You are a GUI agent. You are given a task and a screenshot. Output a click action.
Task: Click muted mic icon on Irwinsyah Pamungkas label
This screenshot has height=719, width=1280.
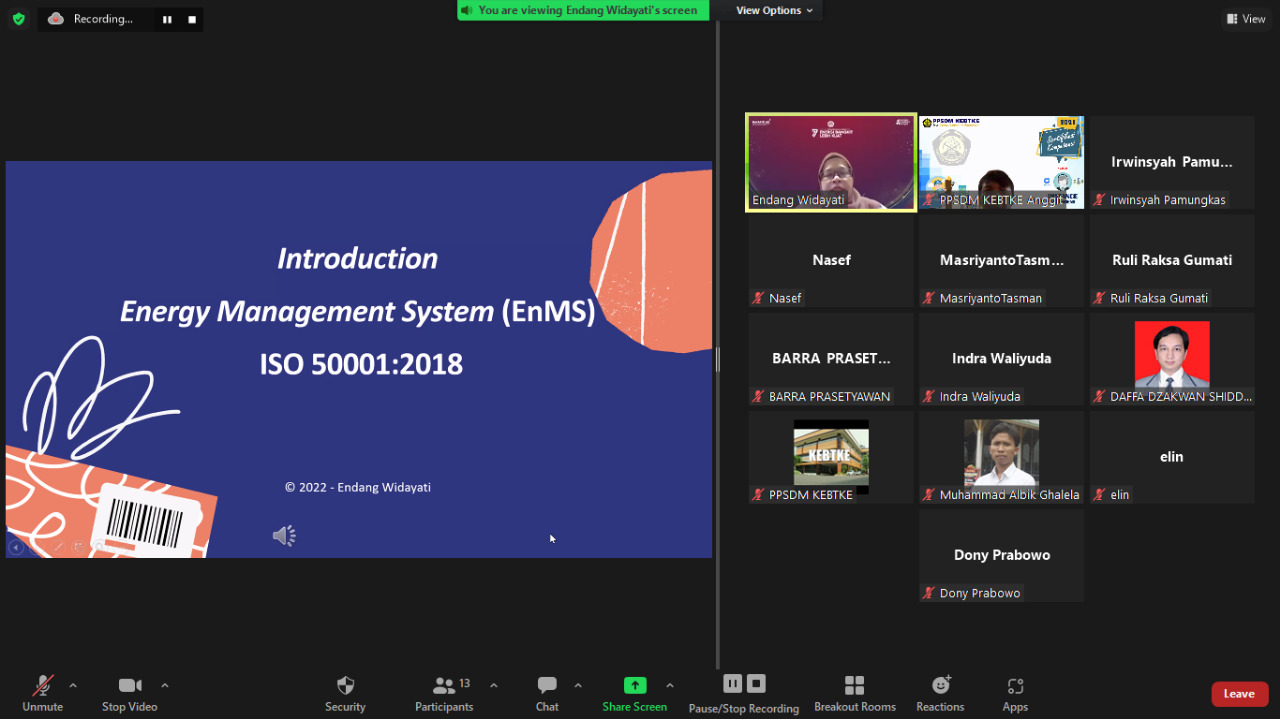pos(1100,200)
